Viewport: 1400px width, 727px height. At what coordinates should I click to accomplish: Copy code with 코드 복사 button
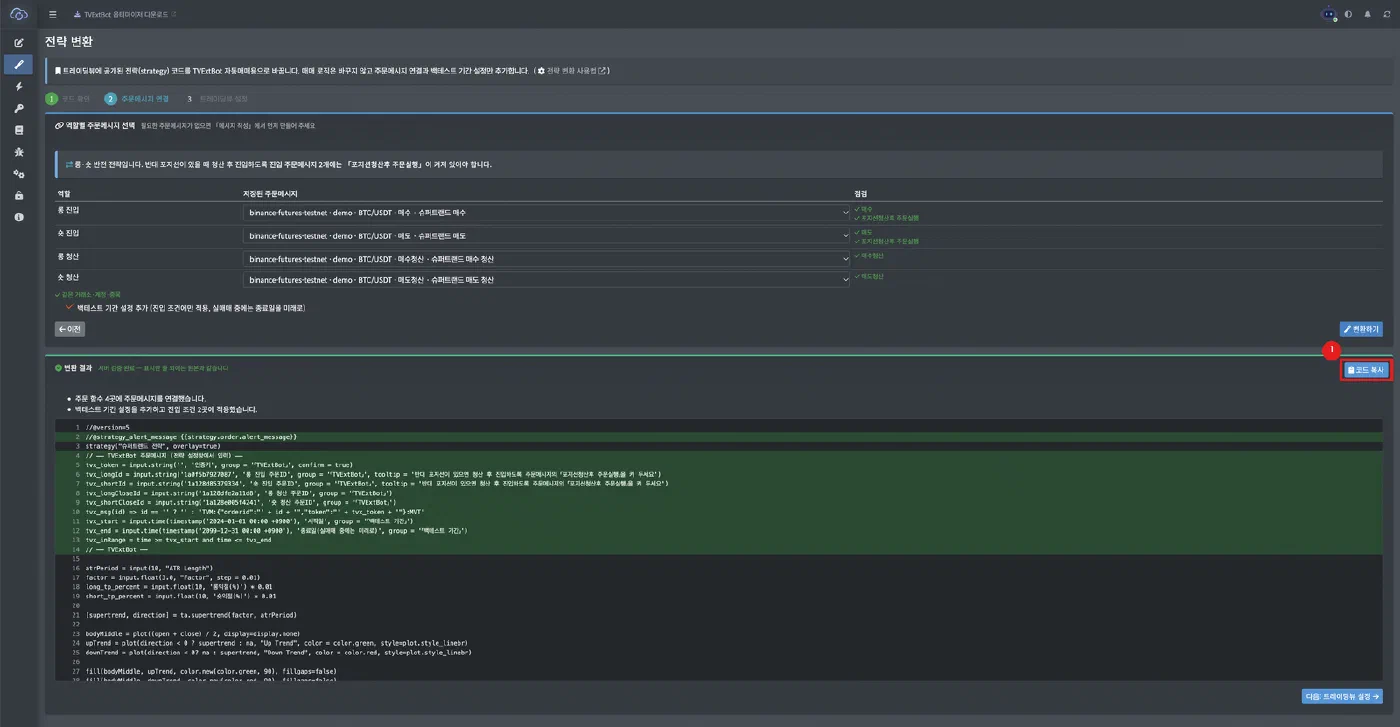1365,370
